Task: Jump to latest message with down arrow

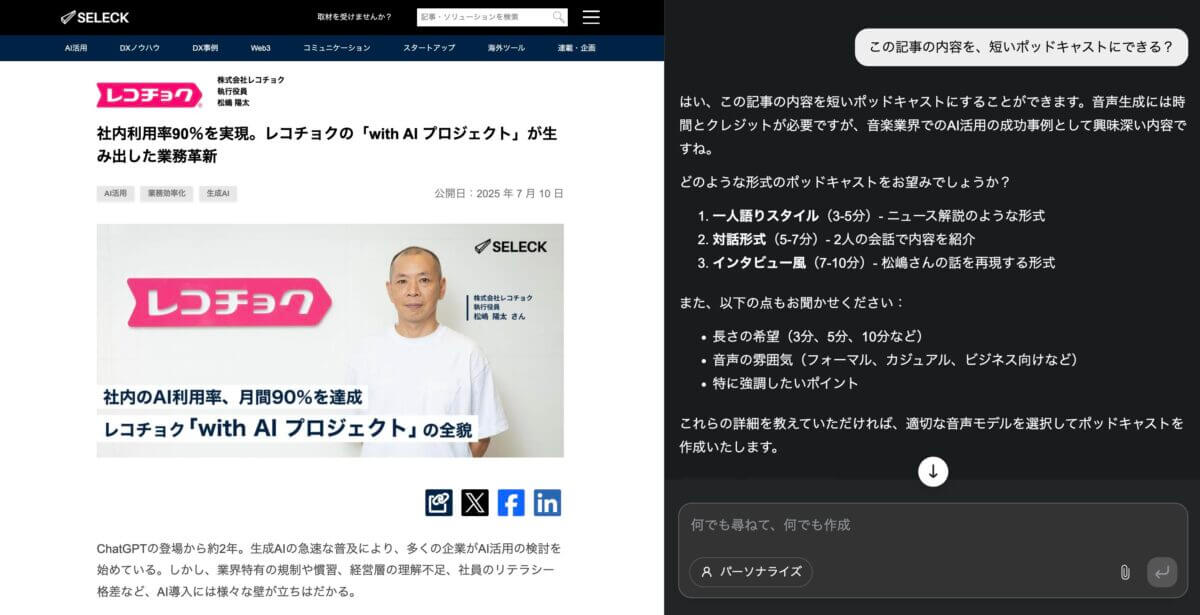Action: (932, 471)
